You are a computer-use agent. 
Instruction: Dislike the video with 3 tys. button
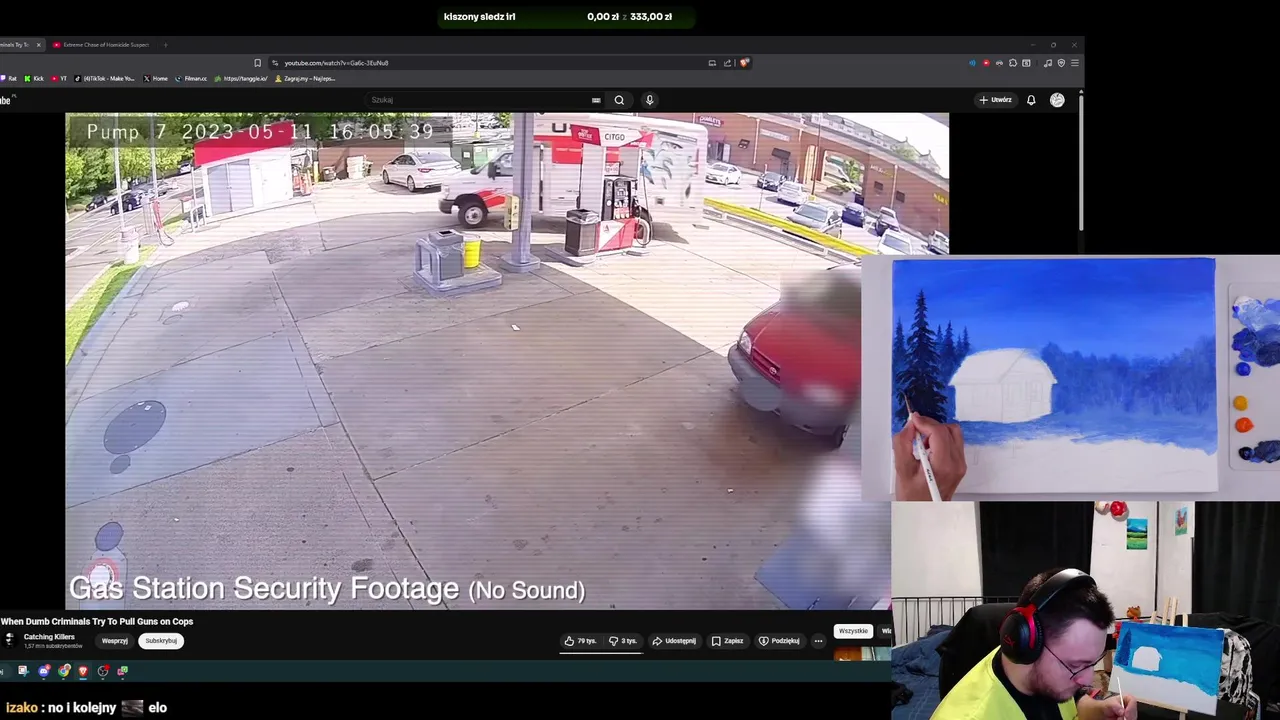coord(622,641)
